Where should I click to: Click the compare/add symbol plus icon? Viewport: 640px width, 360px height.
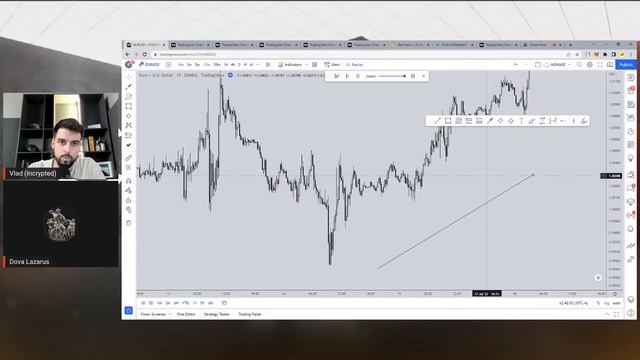[x=168, y=64]
